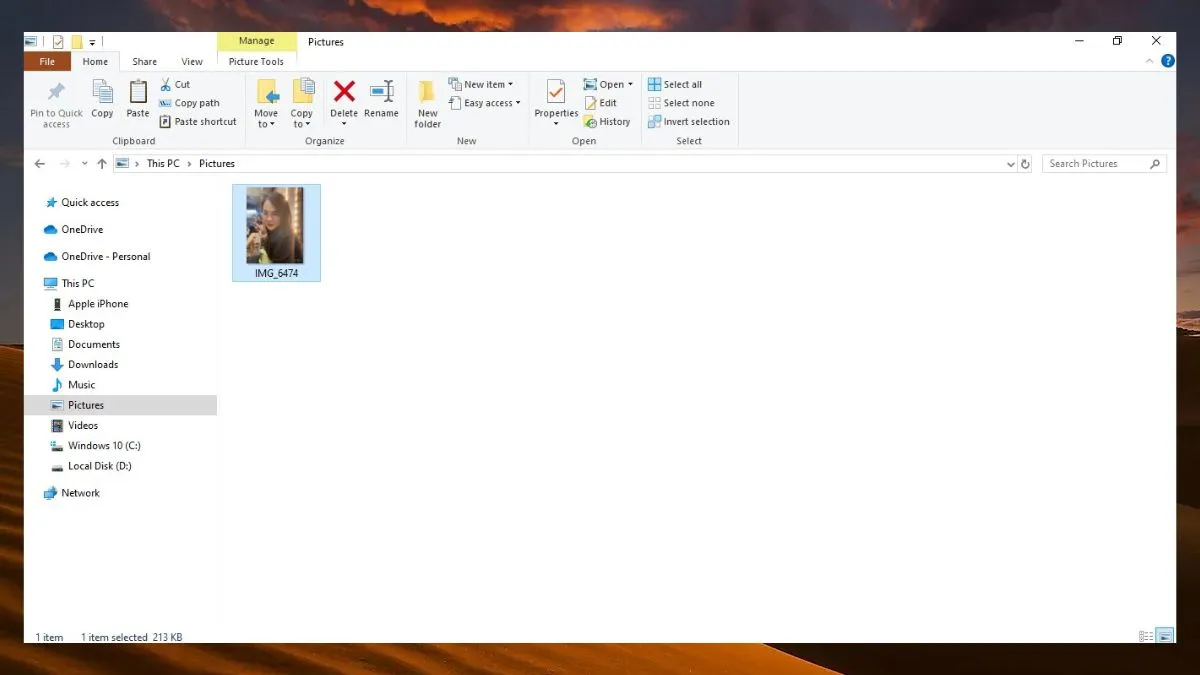The width and height of the screenshot is (1200, 675).
Task: Refresh the Pictures folder view
Action: point(1025,164)
